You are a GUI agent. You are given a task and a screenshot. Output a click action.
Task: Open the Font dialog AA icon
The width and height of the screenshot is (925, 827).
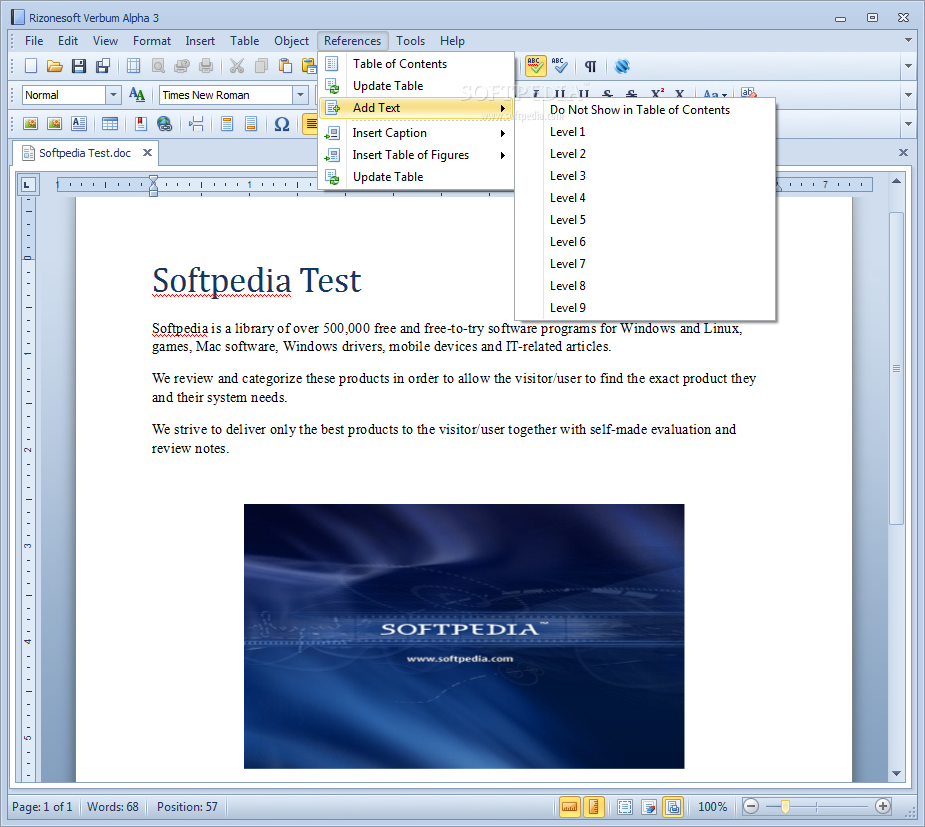click(137, 94)
